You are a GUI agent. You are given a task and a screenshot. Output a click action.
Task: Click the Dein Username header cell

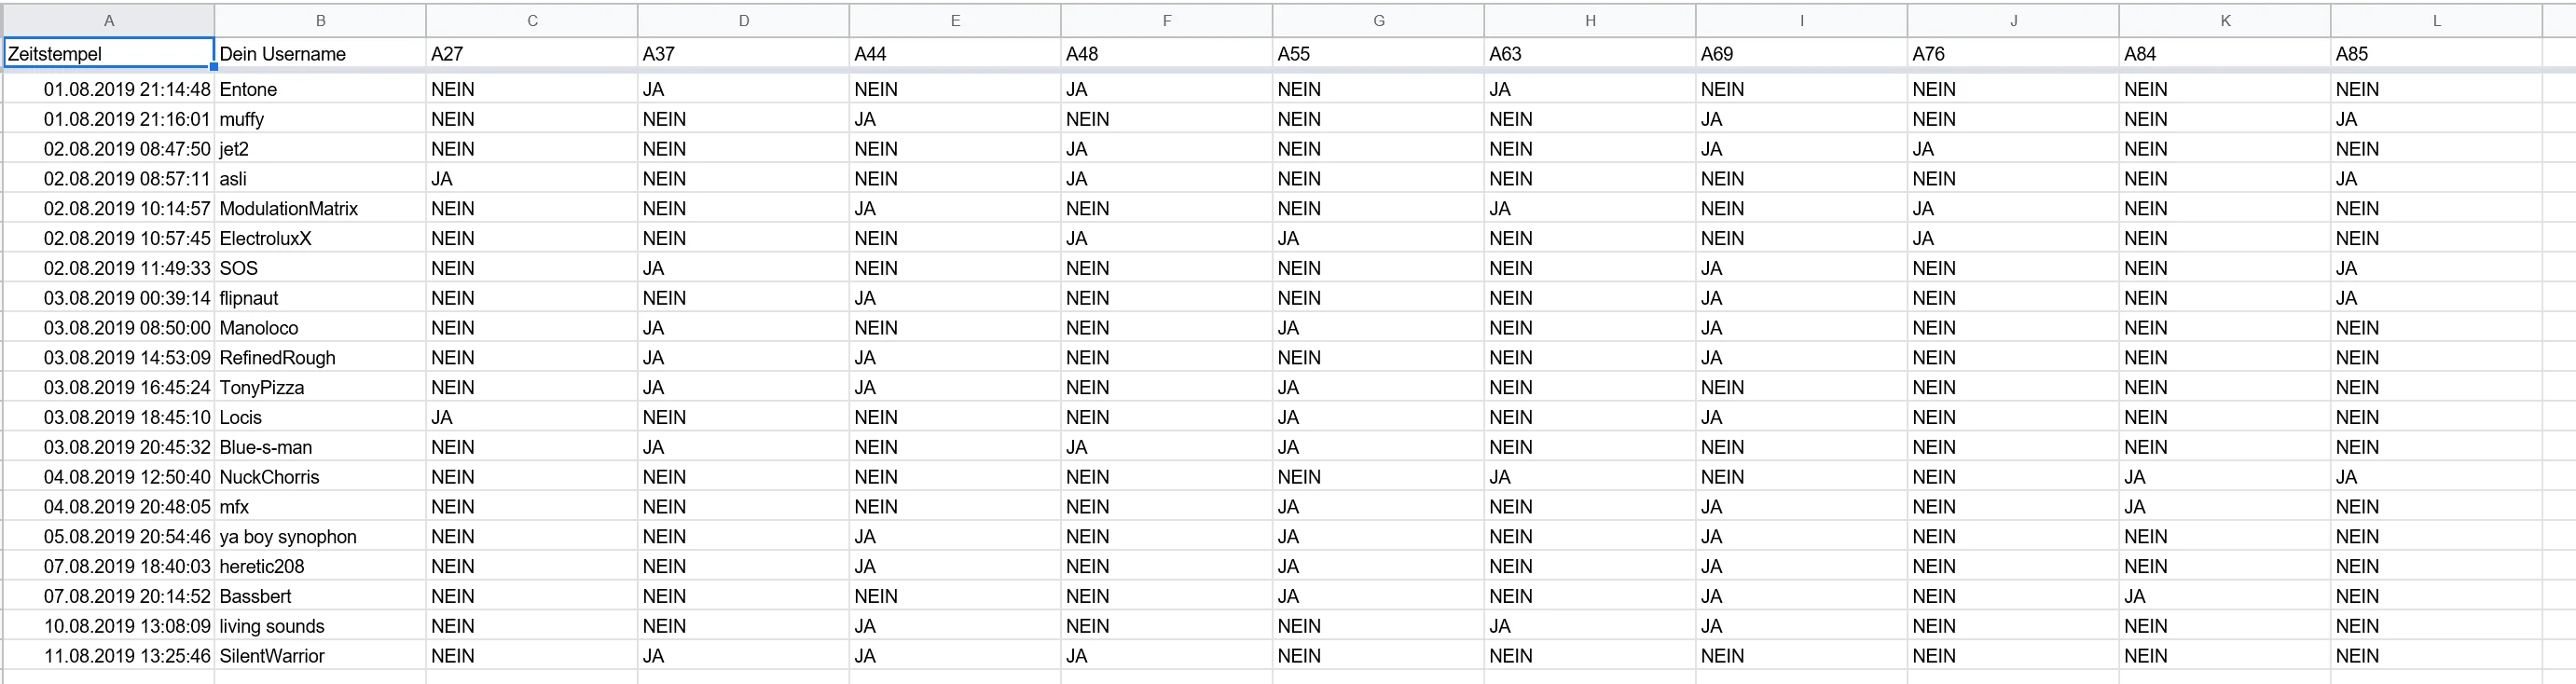coord(320,53)
